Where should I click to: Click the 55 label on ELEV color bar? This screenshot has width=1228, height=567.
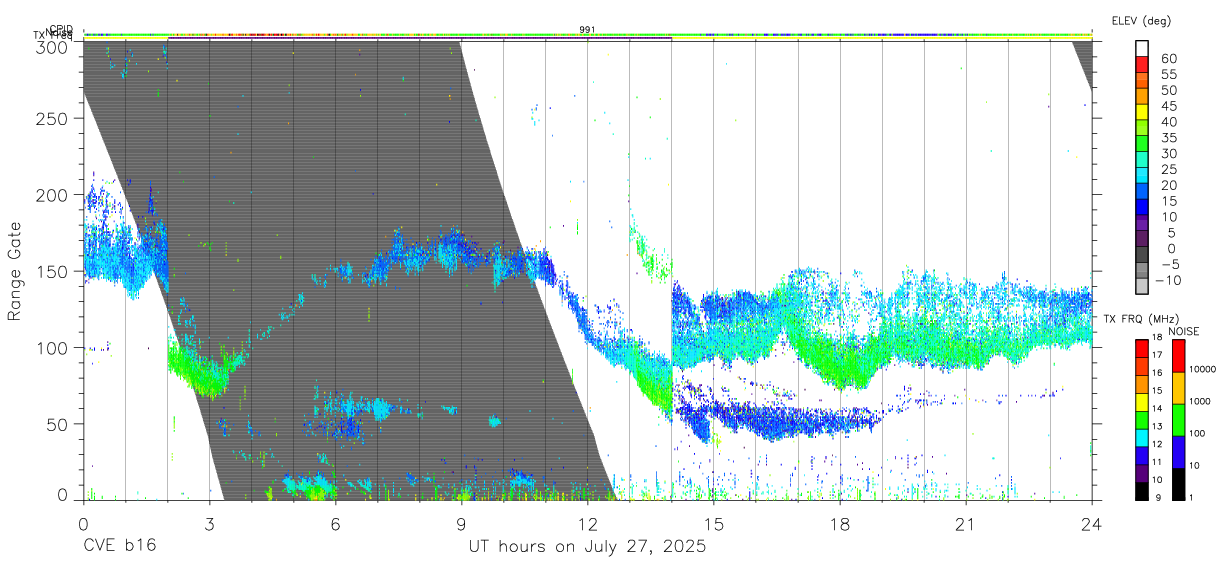[1168, 74]
